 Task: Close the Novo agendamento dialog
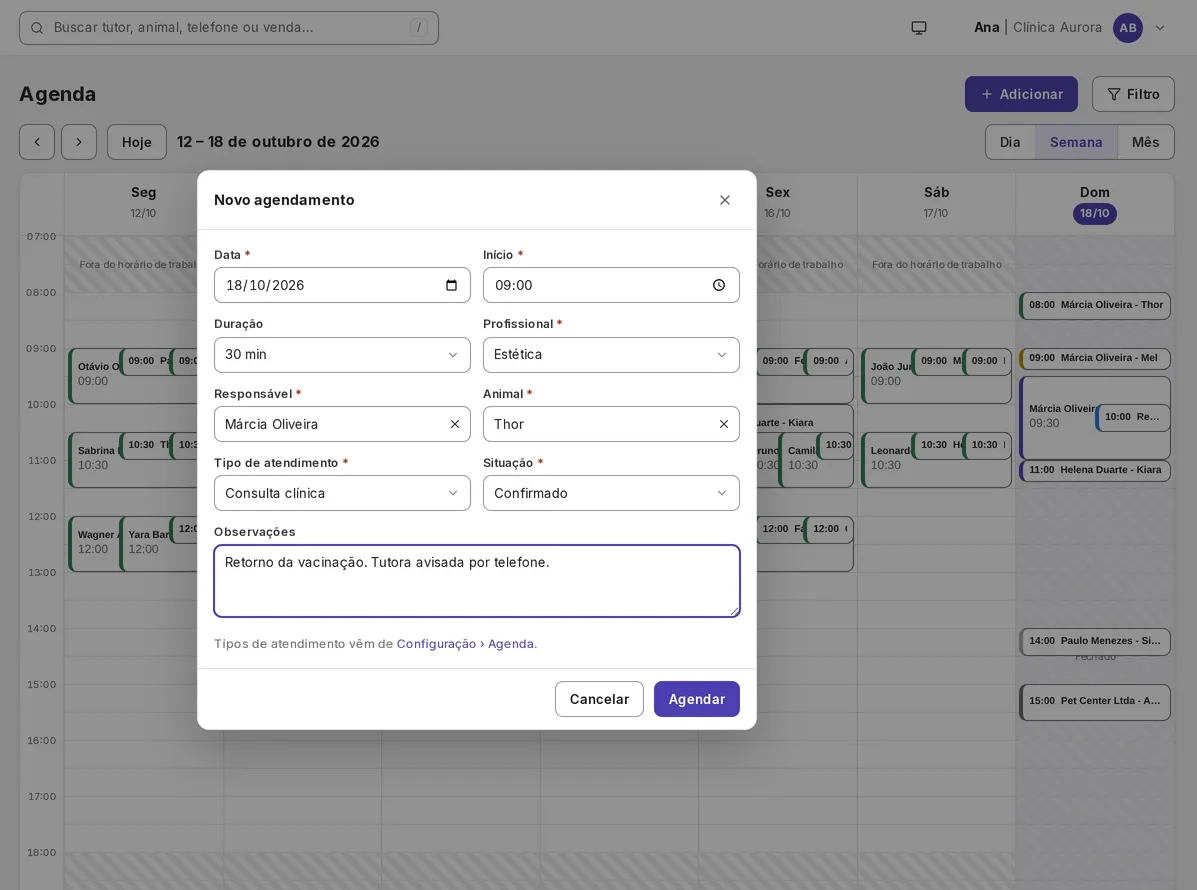[x=724, y=200]
